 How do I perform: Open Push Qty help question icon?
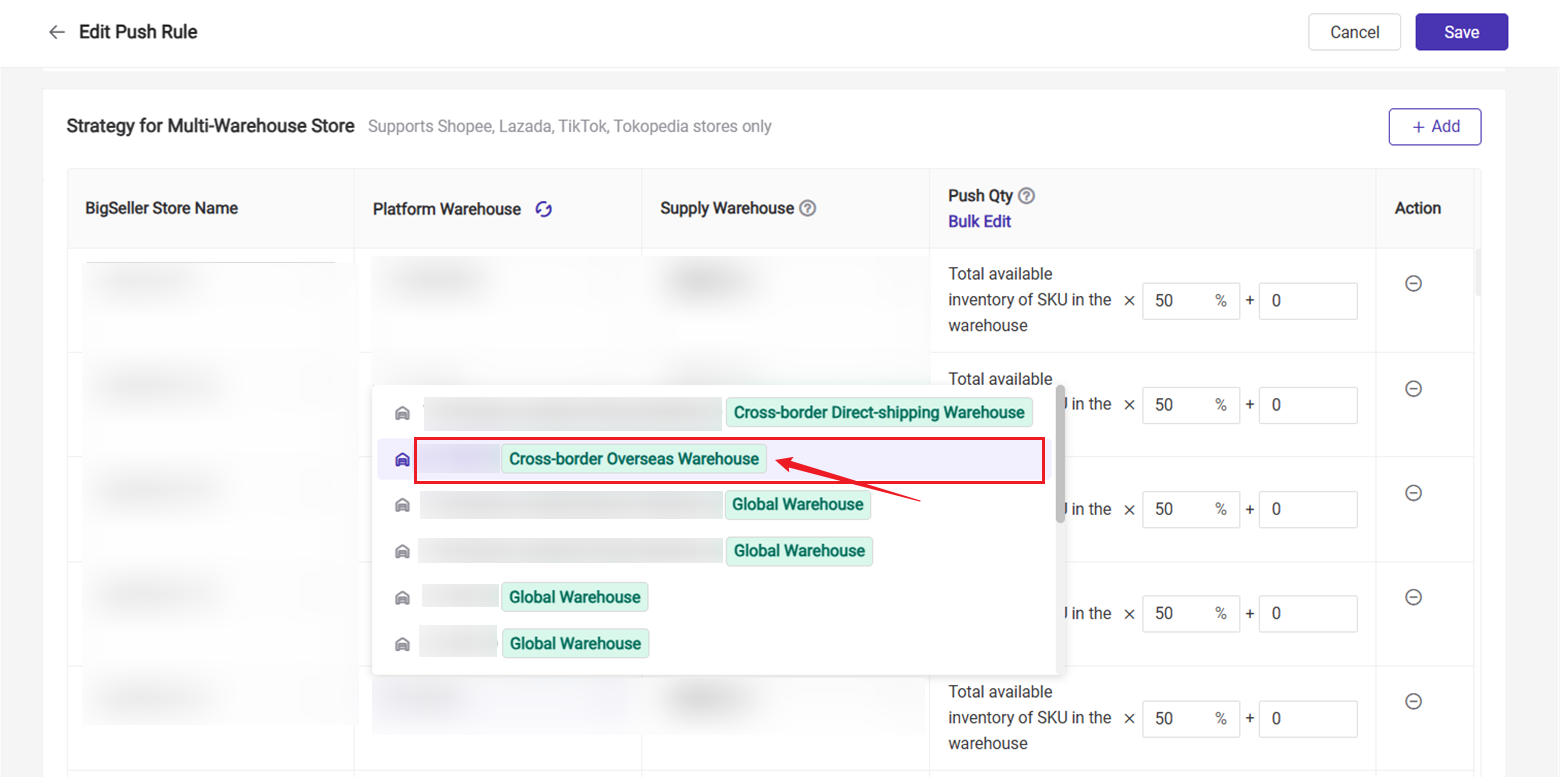coord(1026,196)
